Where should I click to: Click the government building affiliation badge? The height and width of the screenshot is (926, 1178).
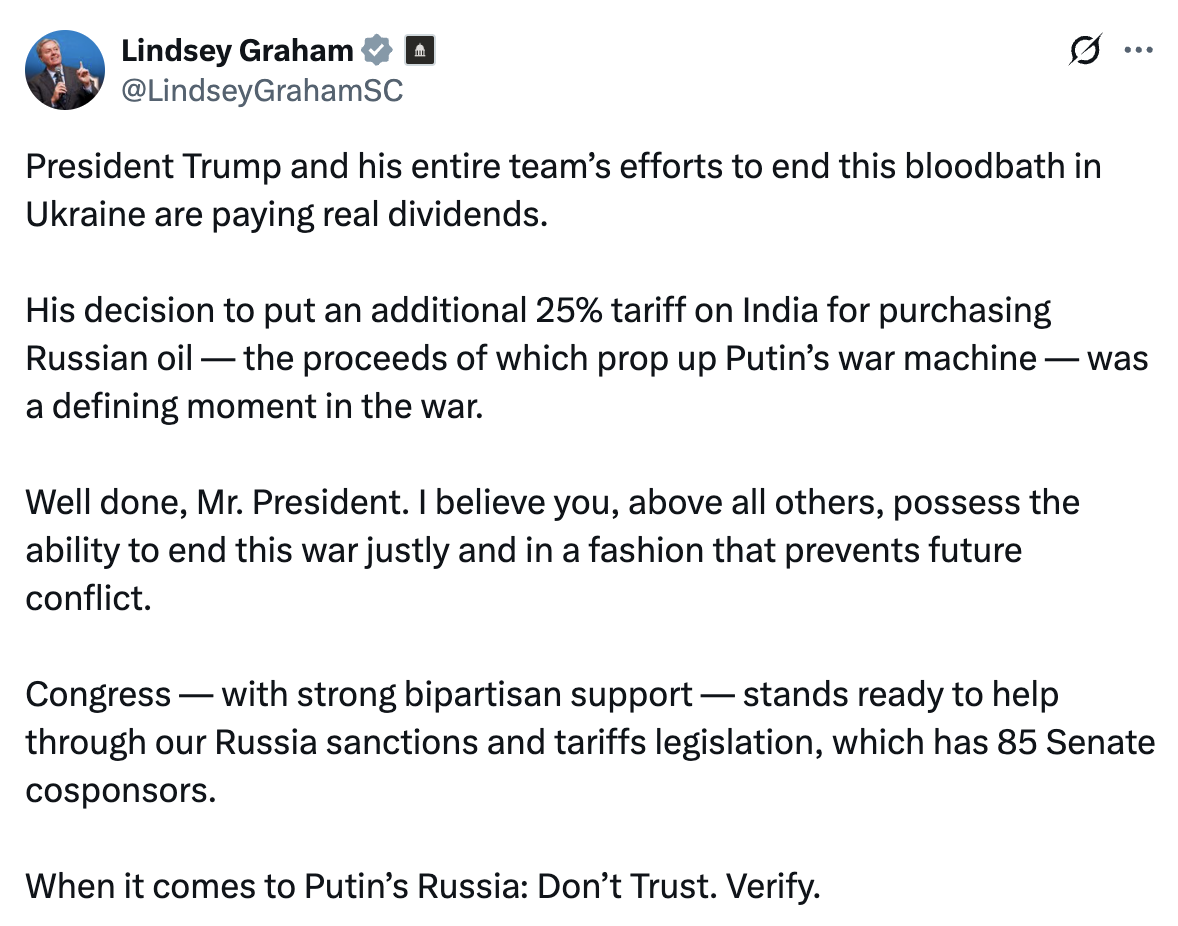420,50
